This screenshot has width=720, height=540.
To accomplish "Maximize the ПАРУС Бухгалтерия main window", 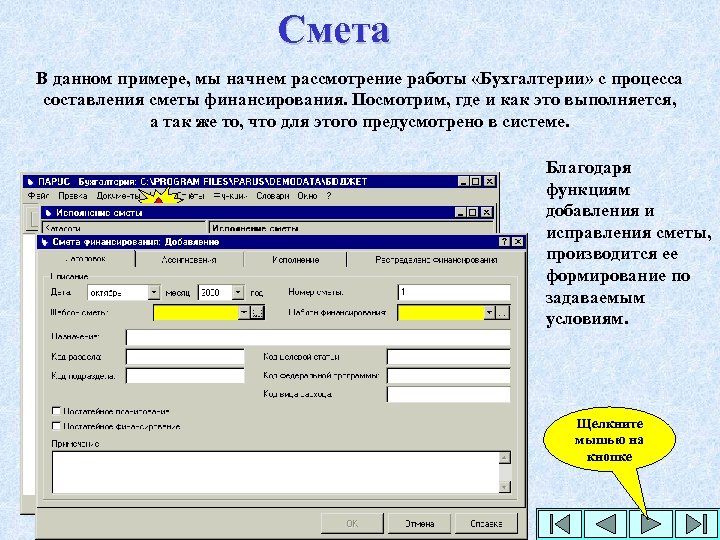I will [x=476, y=181].
